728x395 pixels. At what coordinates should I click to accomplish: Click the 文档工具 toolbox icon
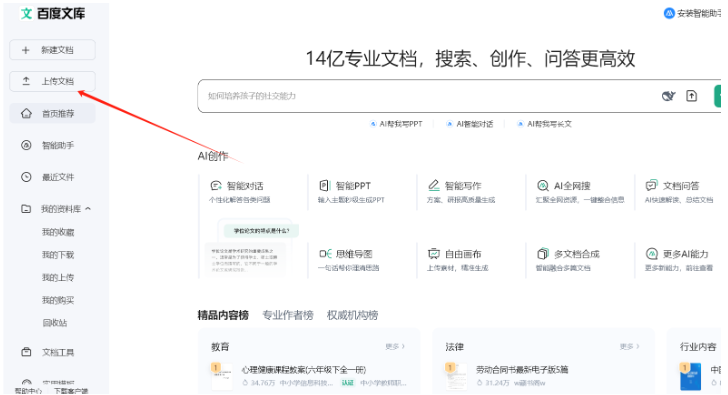tap(26, 352)
